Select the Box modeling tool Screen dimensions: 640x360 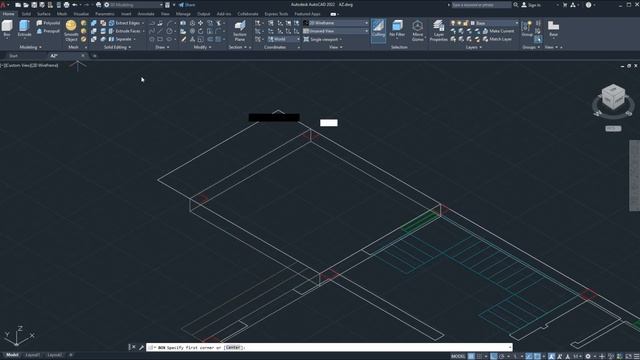pos(7,29)
